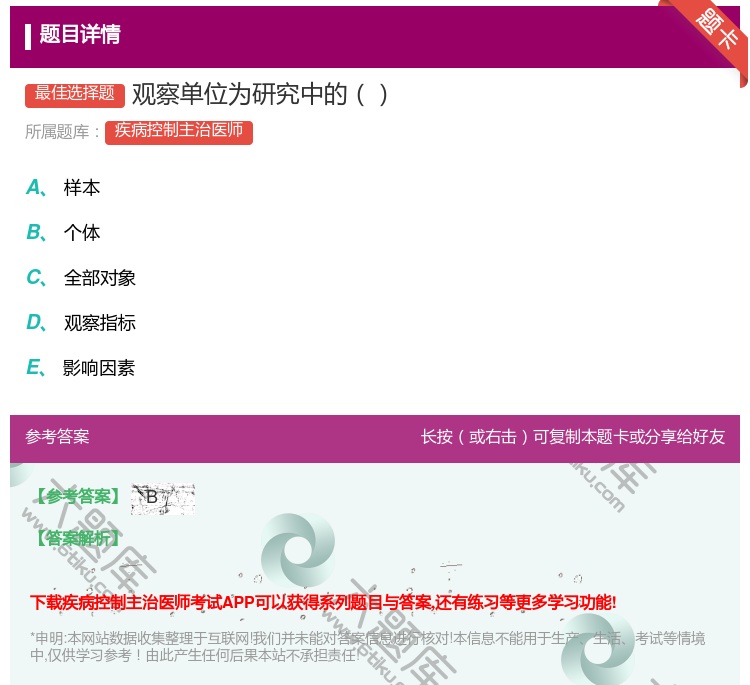Click the 最佳选择题 question type badge
This screenshot has height=685, width=750.
coord(75,95)
